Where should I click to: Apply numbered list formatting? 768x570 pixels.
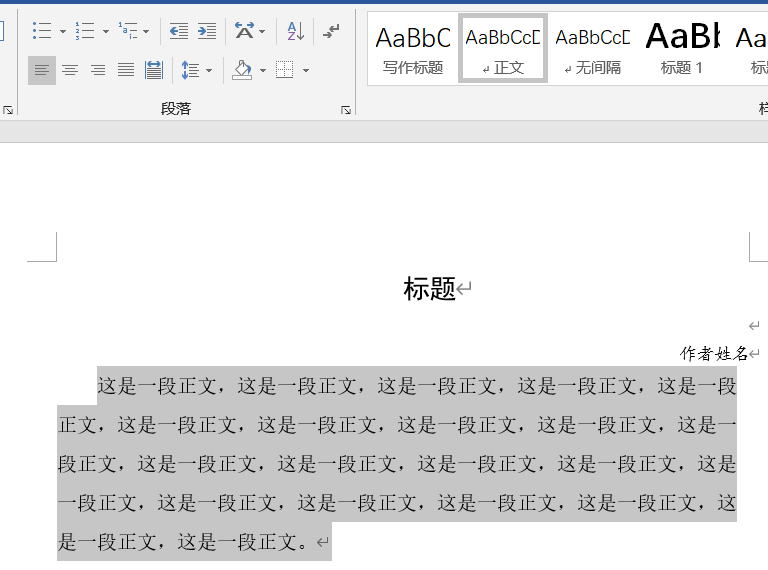[85, 31]
